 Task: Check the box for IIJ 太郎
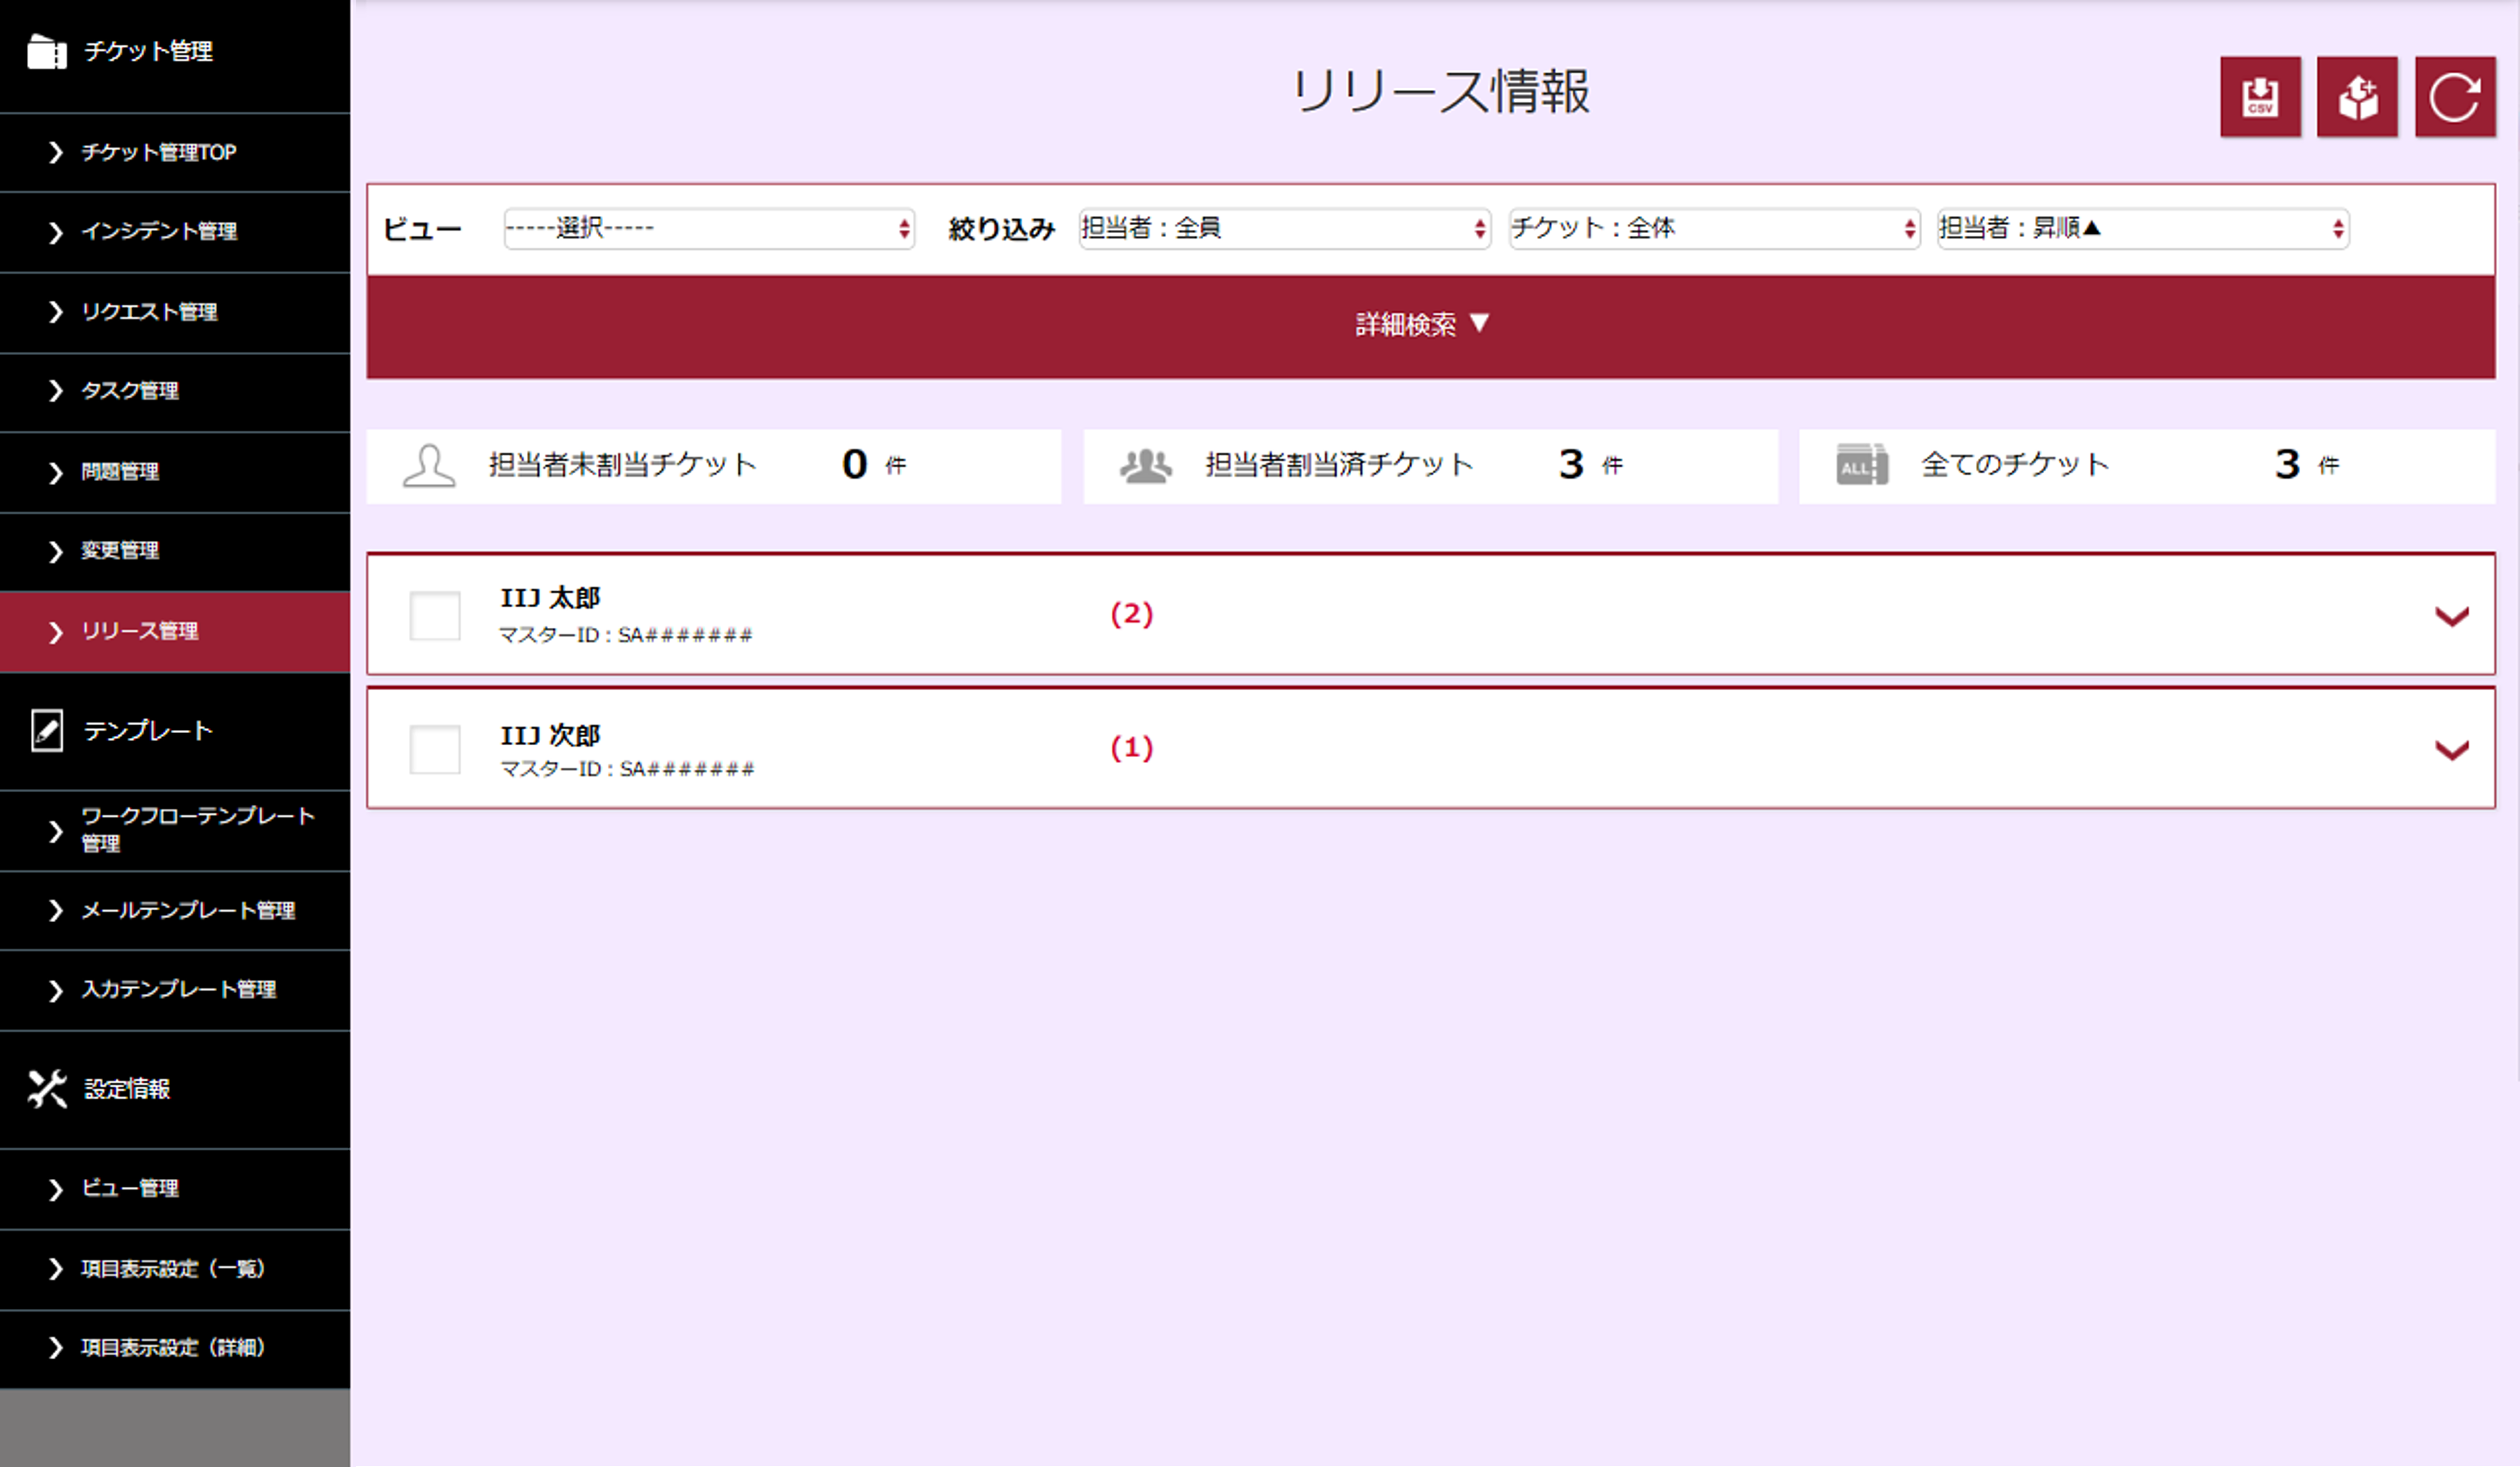435,615
